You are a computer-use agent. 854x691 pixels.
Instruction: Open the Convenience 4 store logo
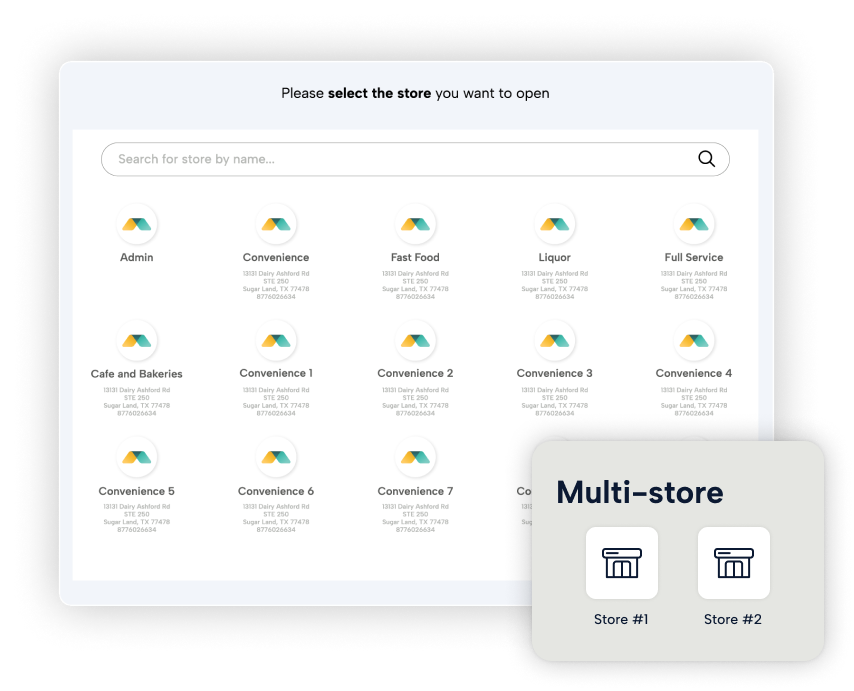point(694,340)
